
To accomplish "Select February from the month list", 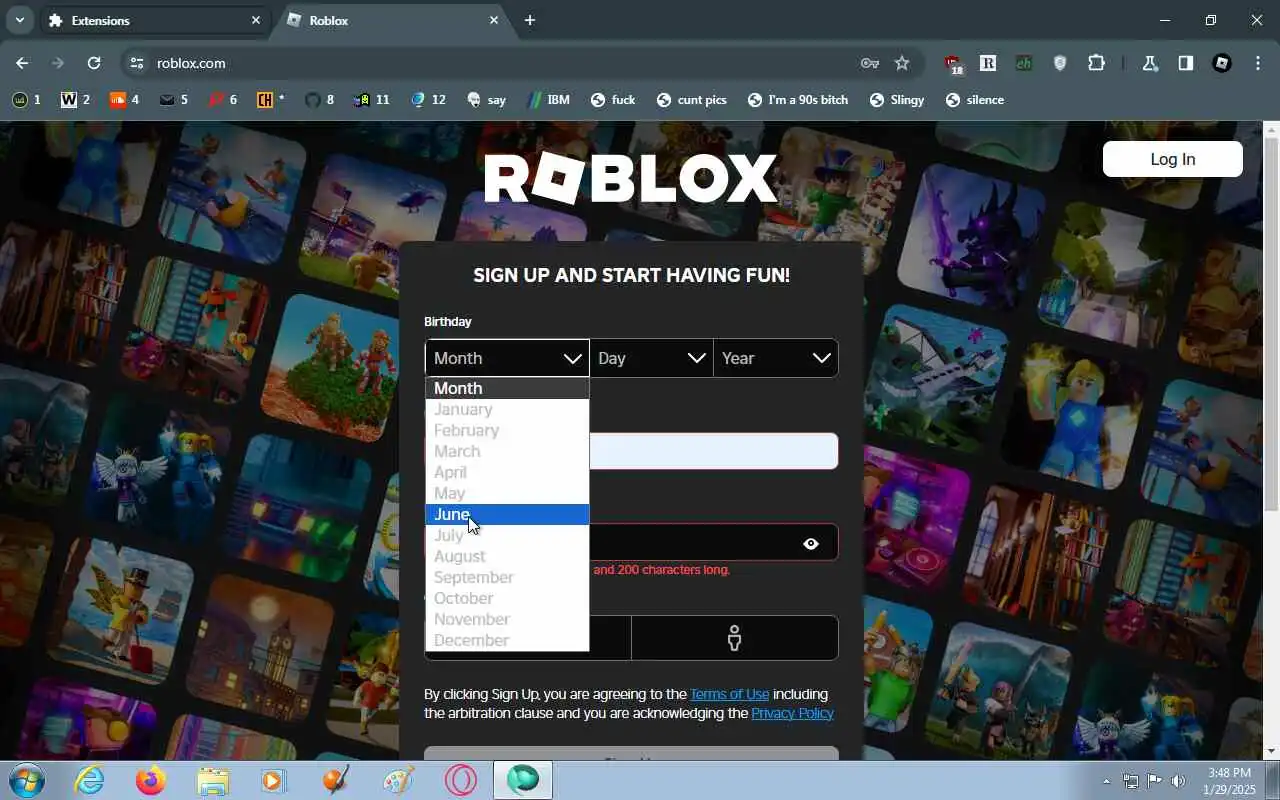I will pos(507,430).
